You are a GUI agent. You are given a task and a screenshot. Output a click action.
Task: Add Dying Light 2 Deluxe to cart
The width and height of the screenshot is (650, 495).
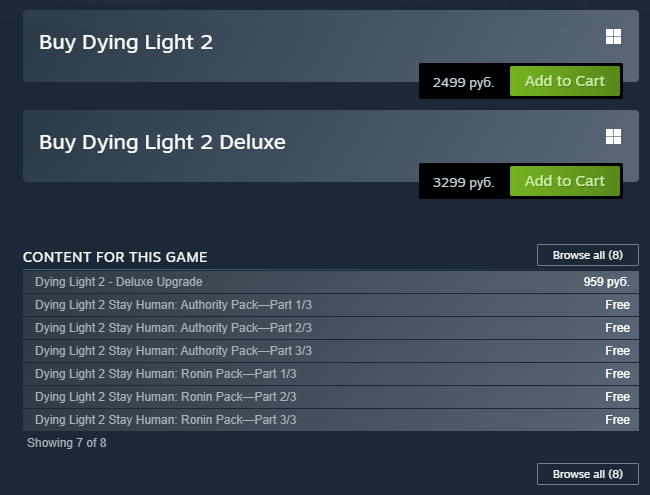(x=564, y=181)
